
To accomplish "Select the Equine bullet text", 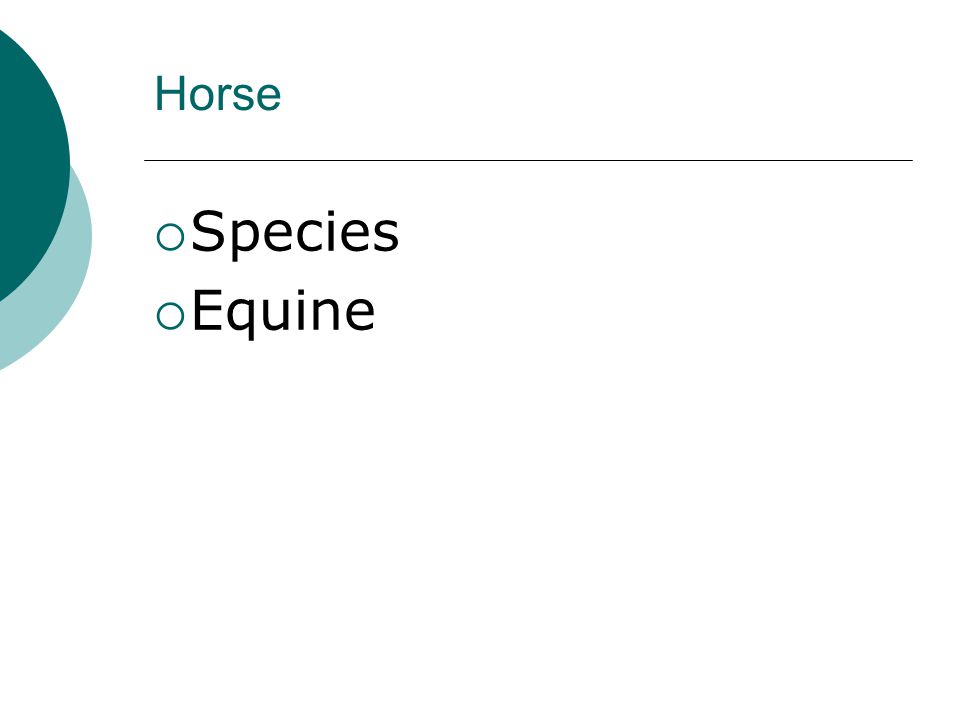I will [283, 312].
